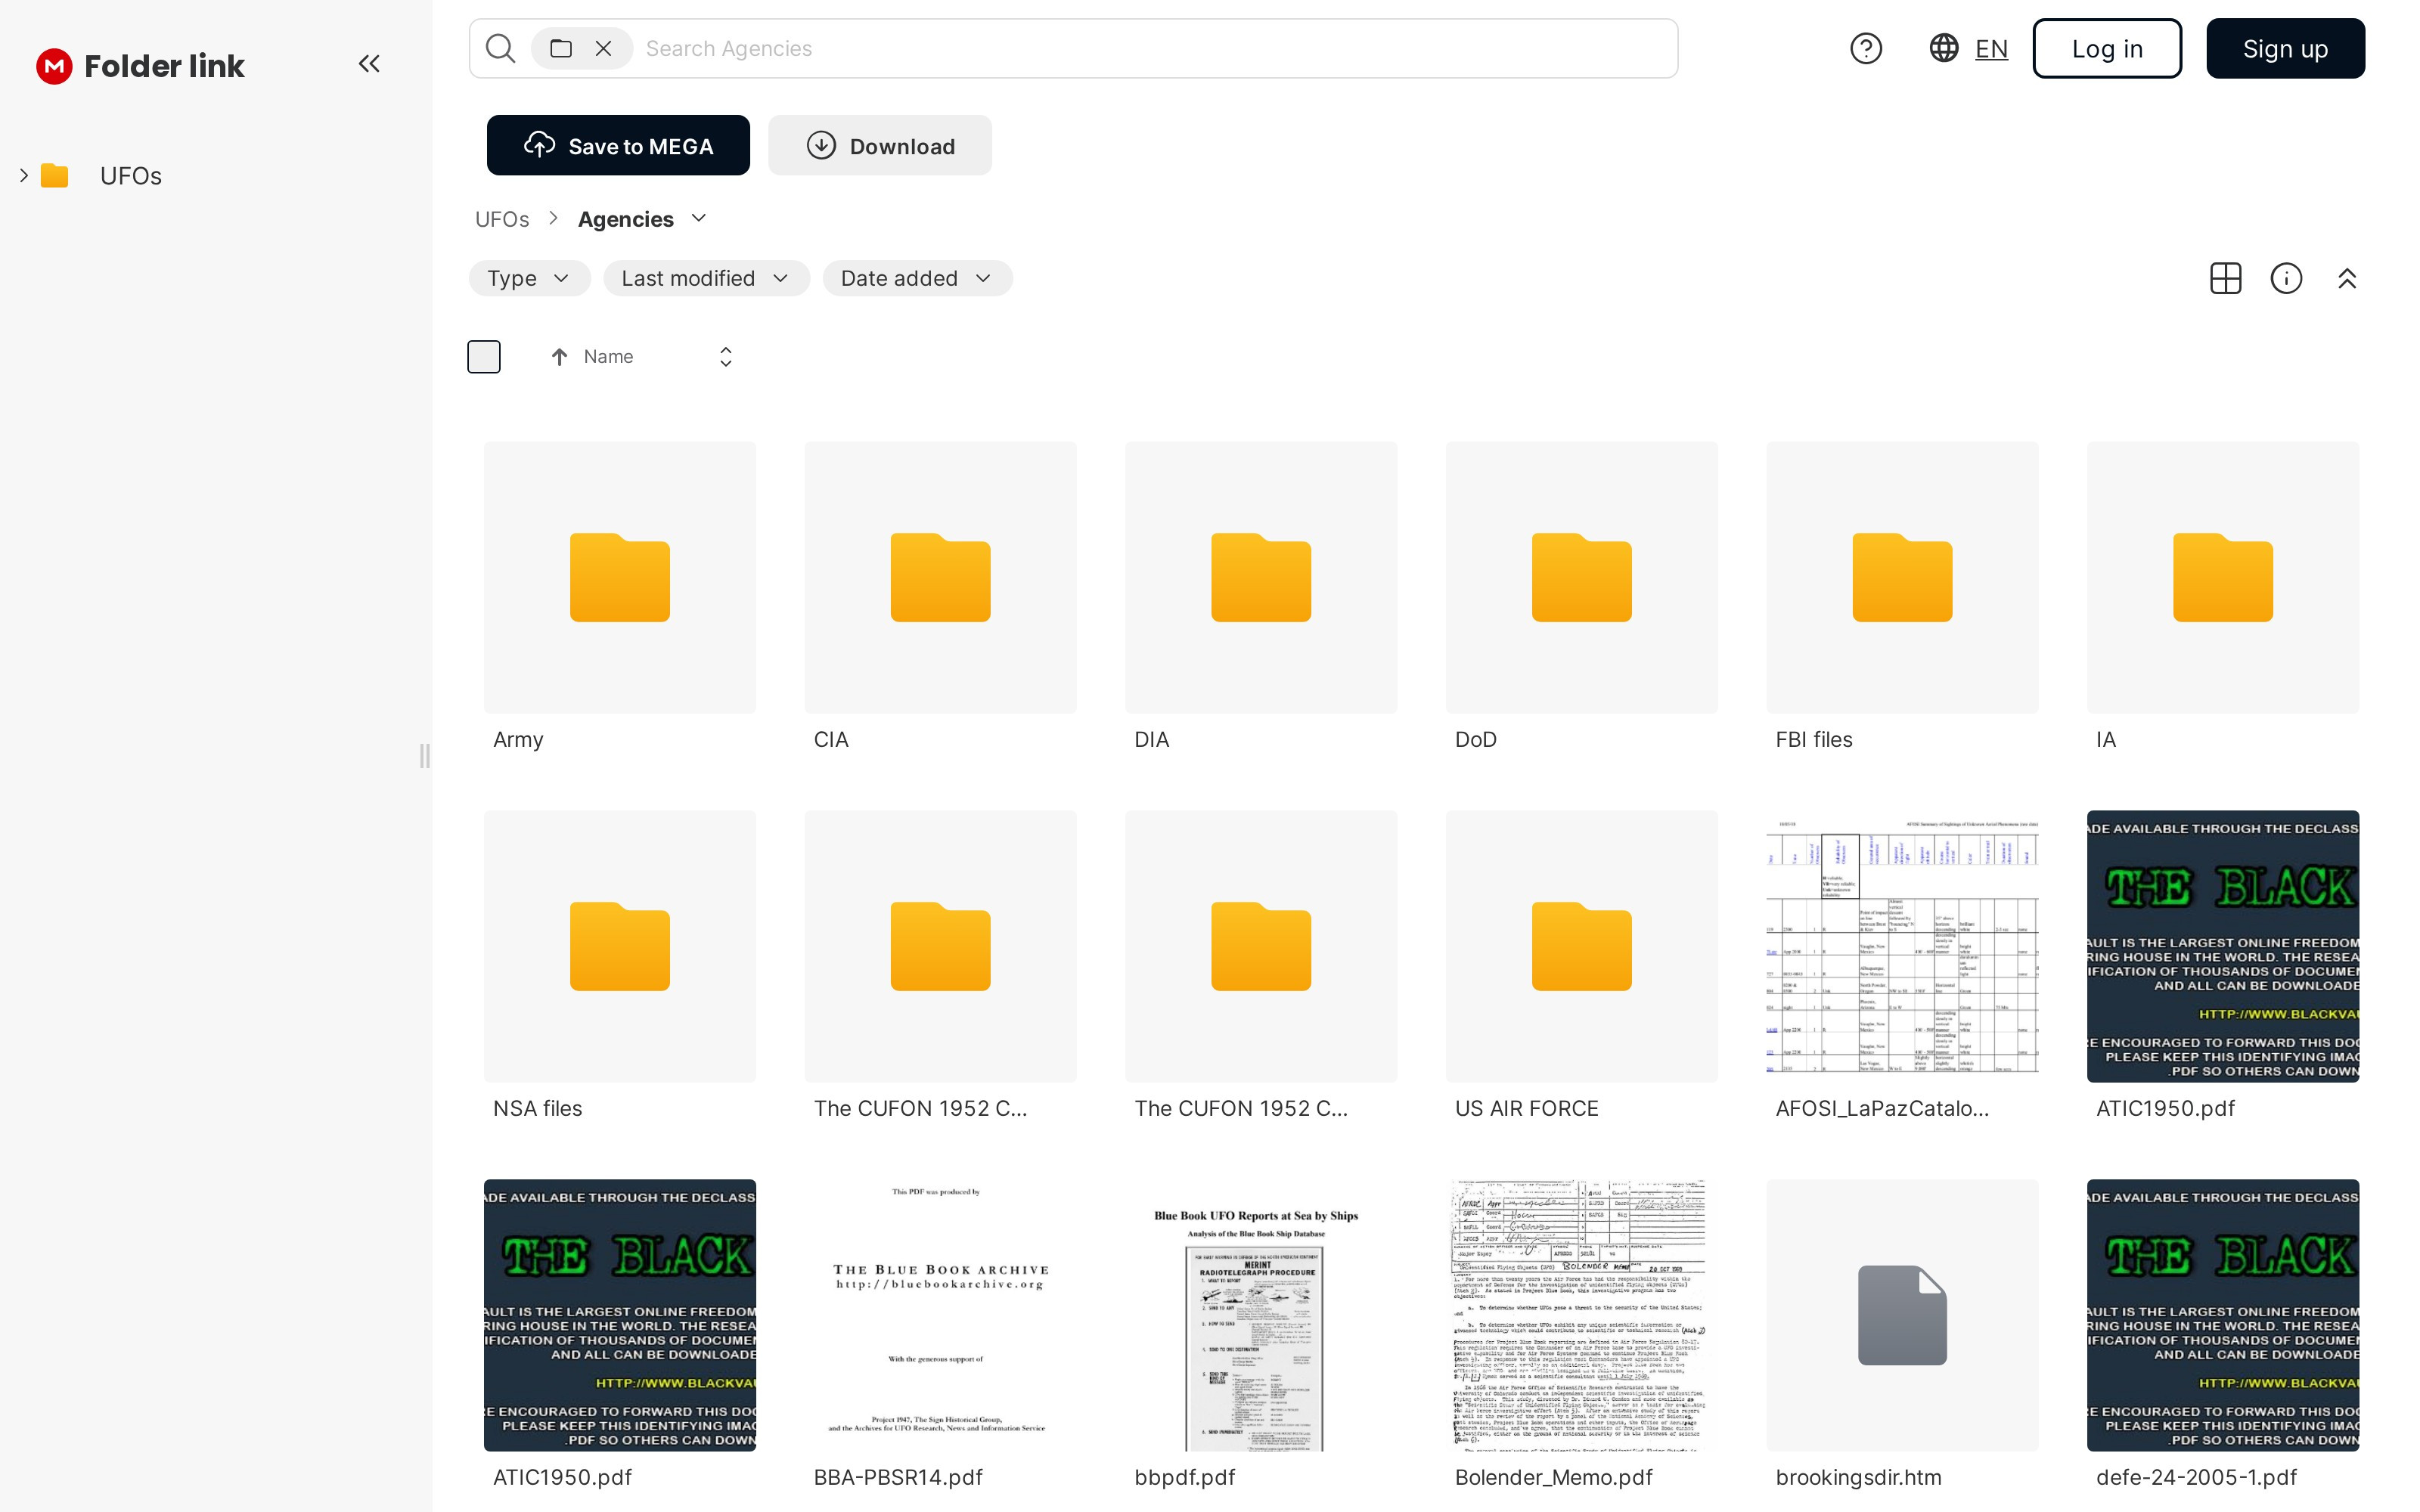Click the FBI files folder name
This screenshot has width=2420, height=1512.
[x=1814, y=739]
